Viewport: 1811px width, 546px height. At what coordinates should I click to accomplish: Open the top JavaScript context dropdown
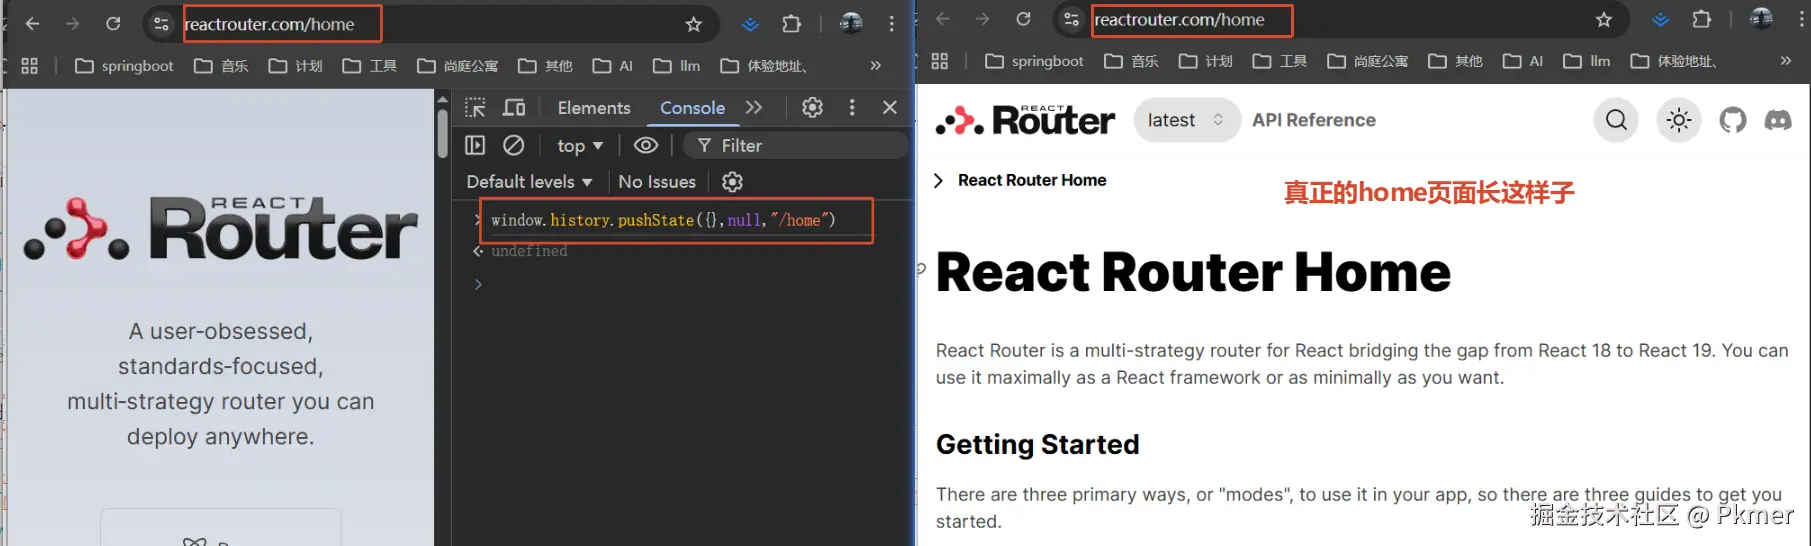(x=580, y=146)
